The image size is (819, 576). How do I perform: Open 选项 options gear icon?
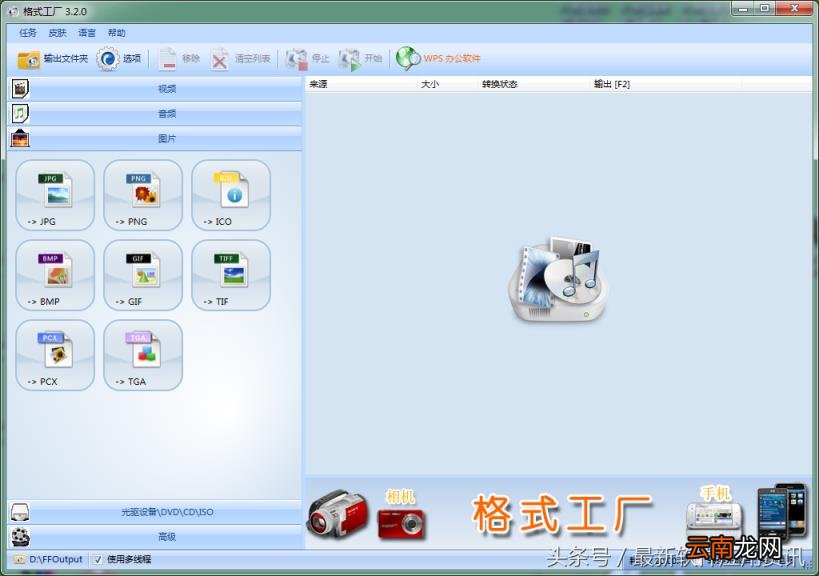[x=108, y=59]
